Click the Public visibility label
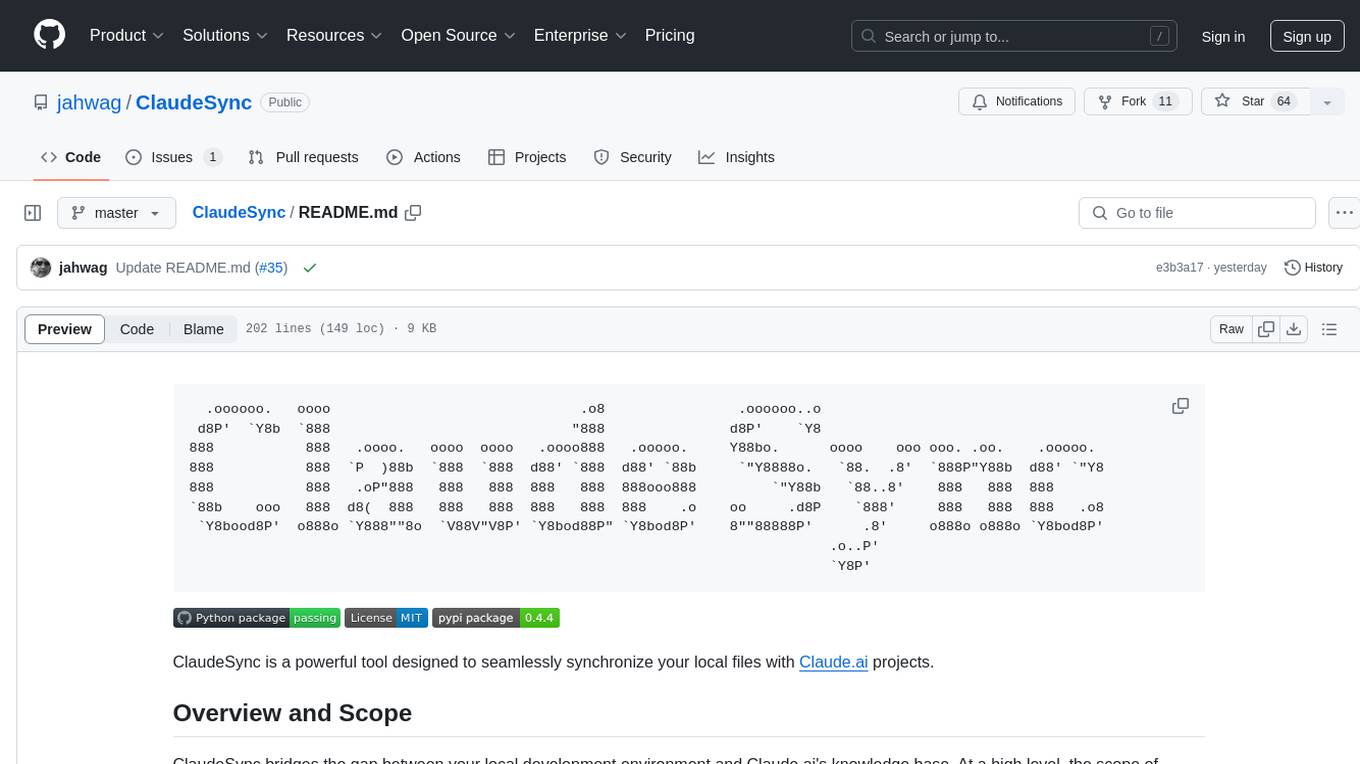 point(285,102)
